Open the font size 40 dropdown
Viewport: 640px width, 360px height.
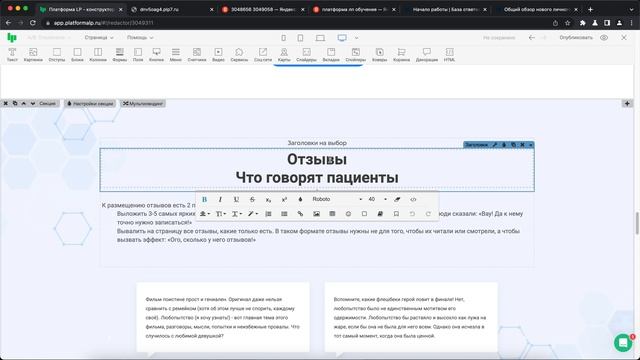[377, 199]
